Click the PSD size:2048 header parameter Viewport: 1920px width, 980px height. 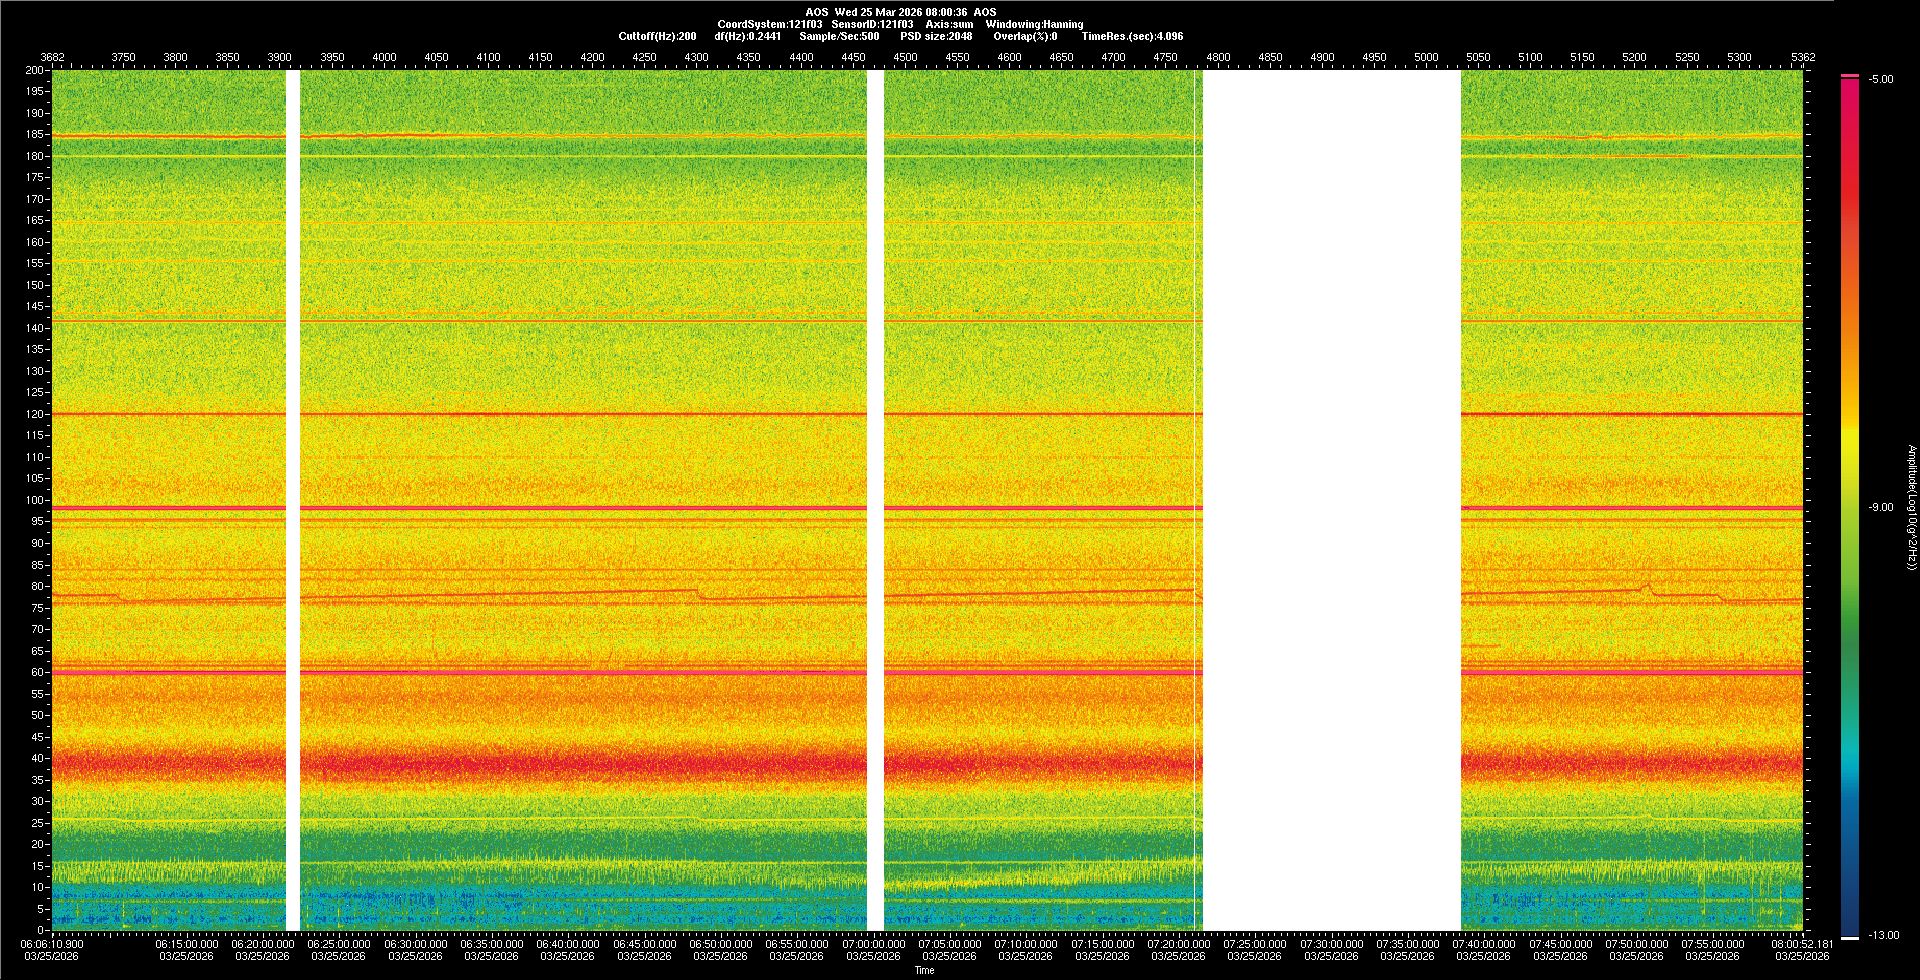click(936, 36)
